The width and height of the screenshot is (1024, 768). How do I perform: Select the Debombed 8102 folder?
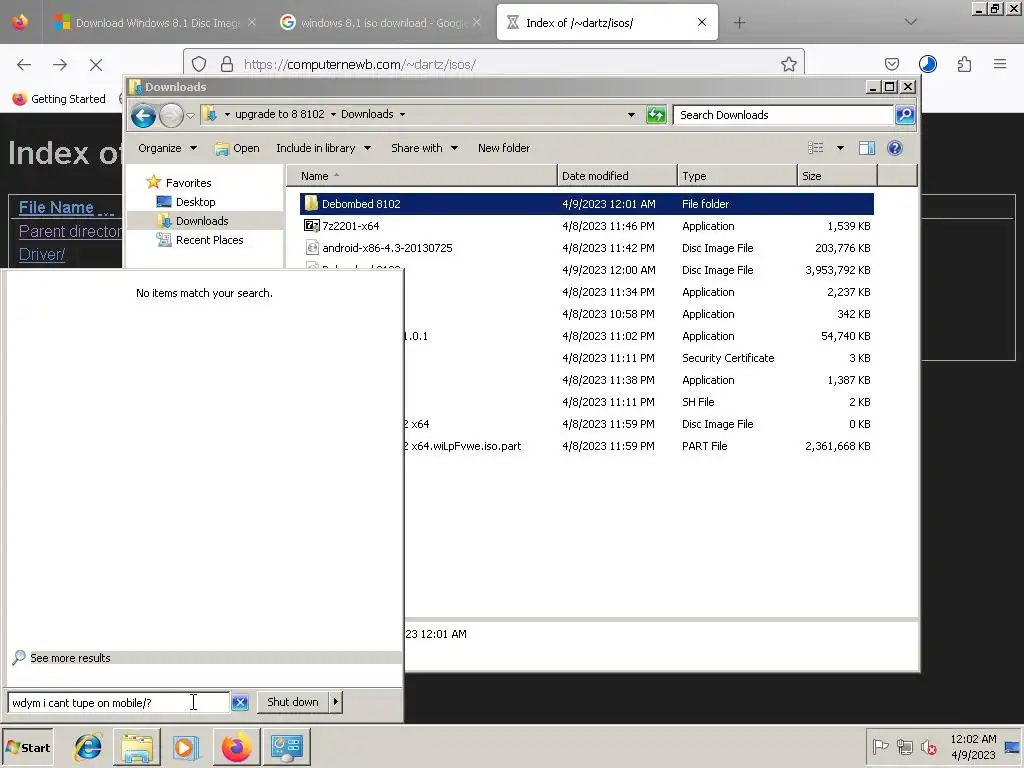click(586, 204)
